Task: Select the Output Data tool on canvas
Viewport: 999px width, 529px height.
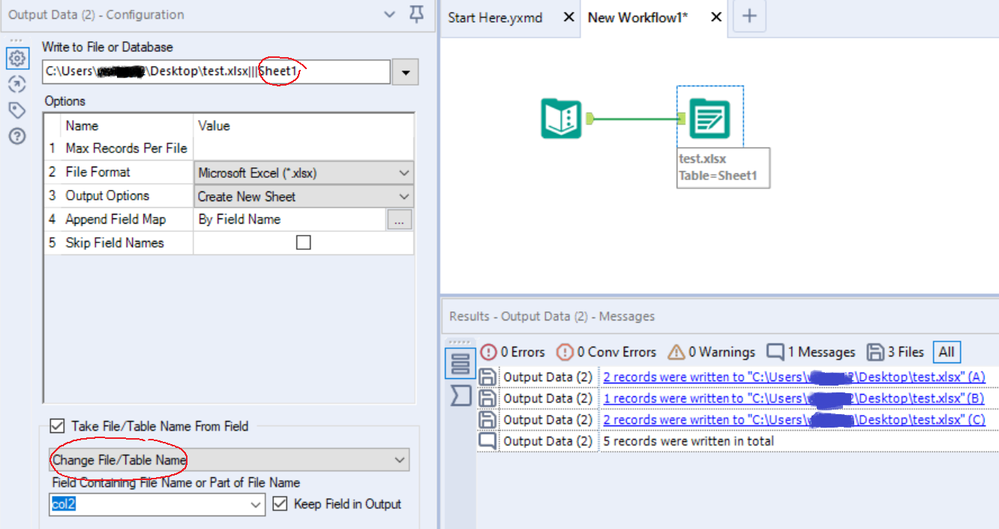Action: point(710,119)
